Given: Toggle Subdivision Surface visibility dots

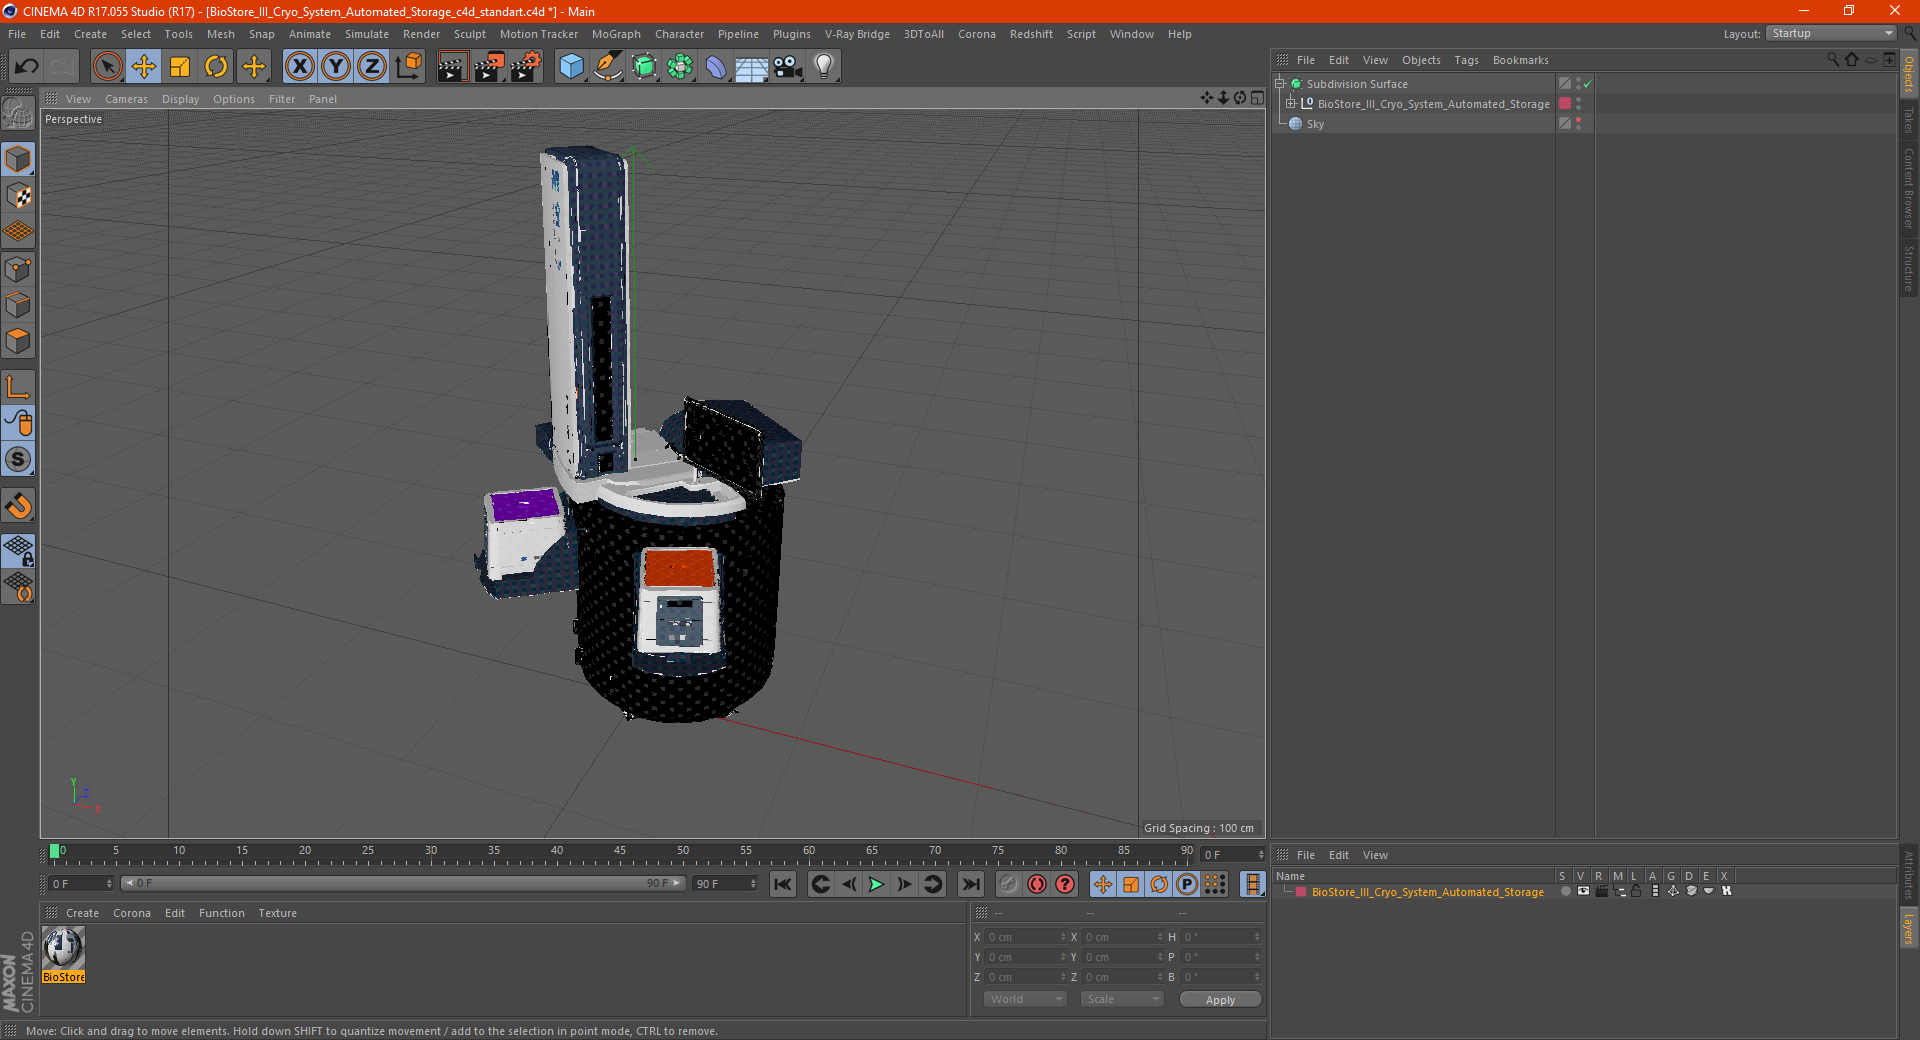Looking at the screenshot, I should (x=1578, y=84).
